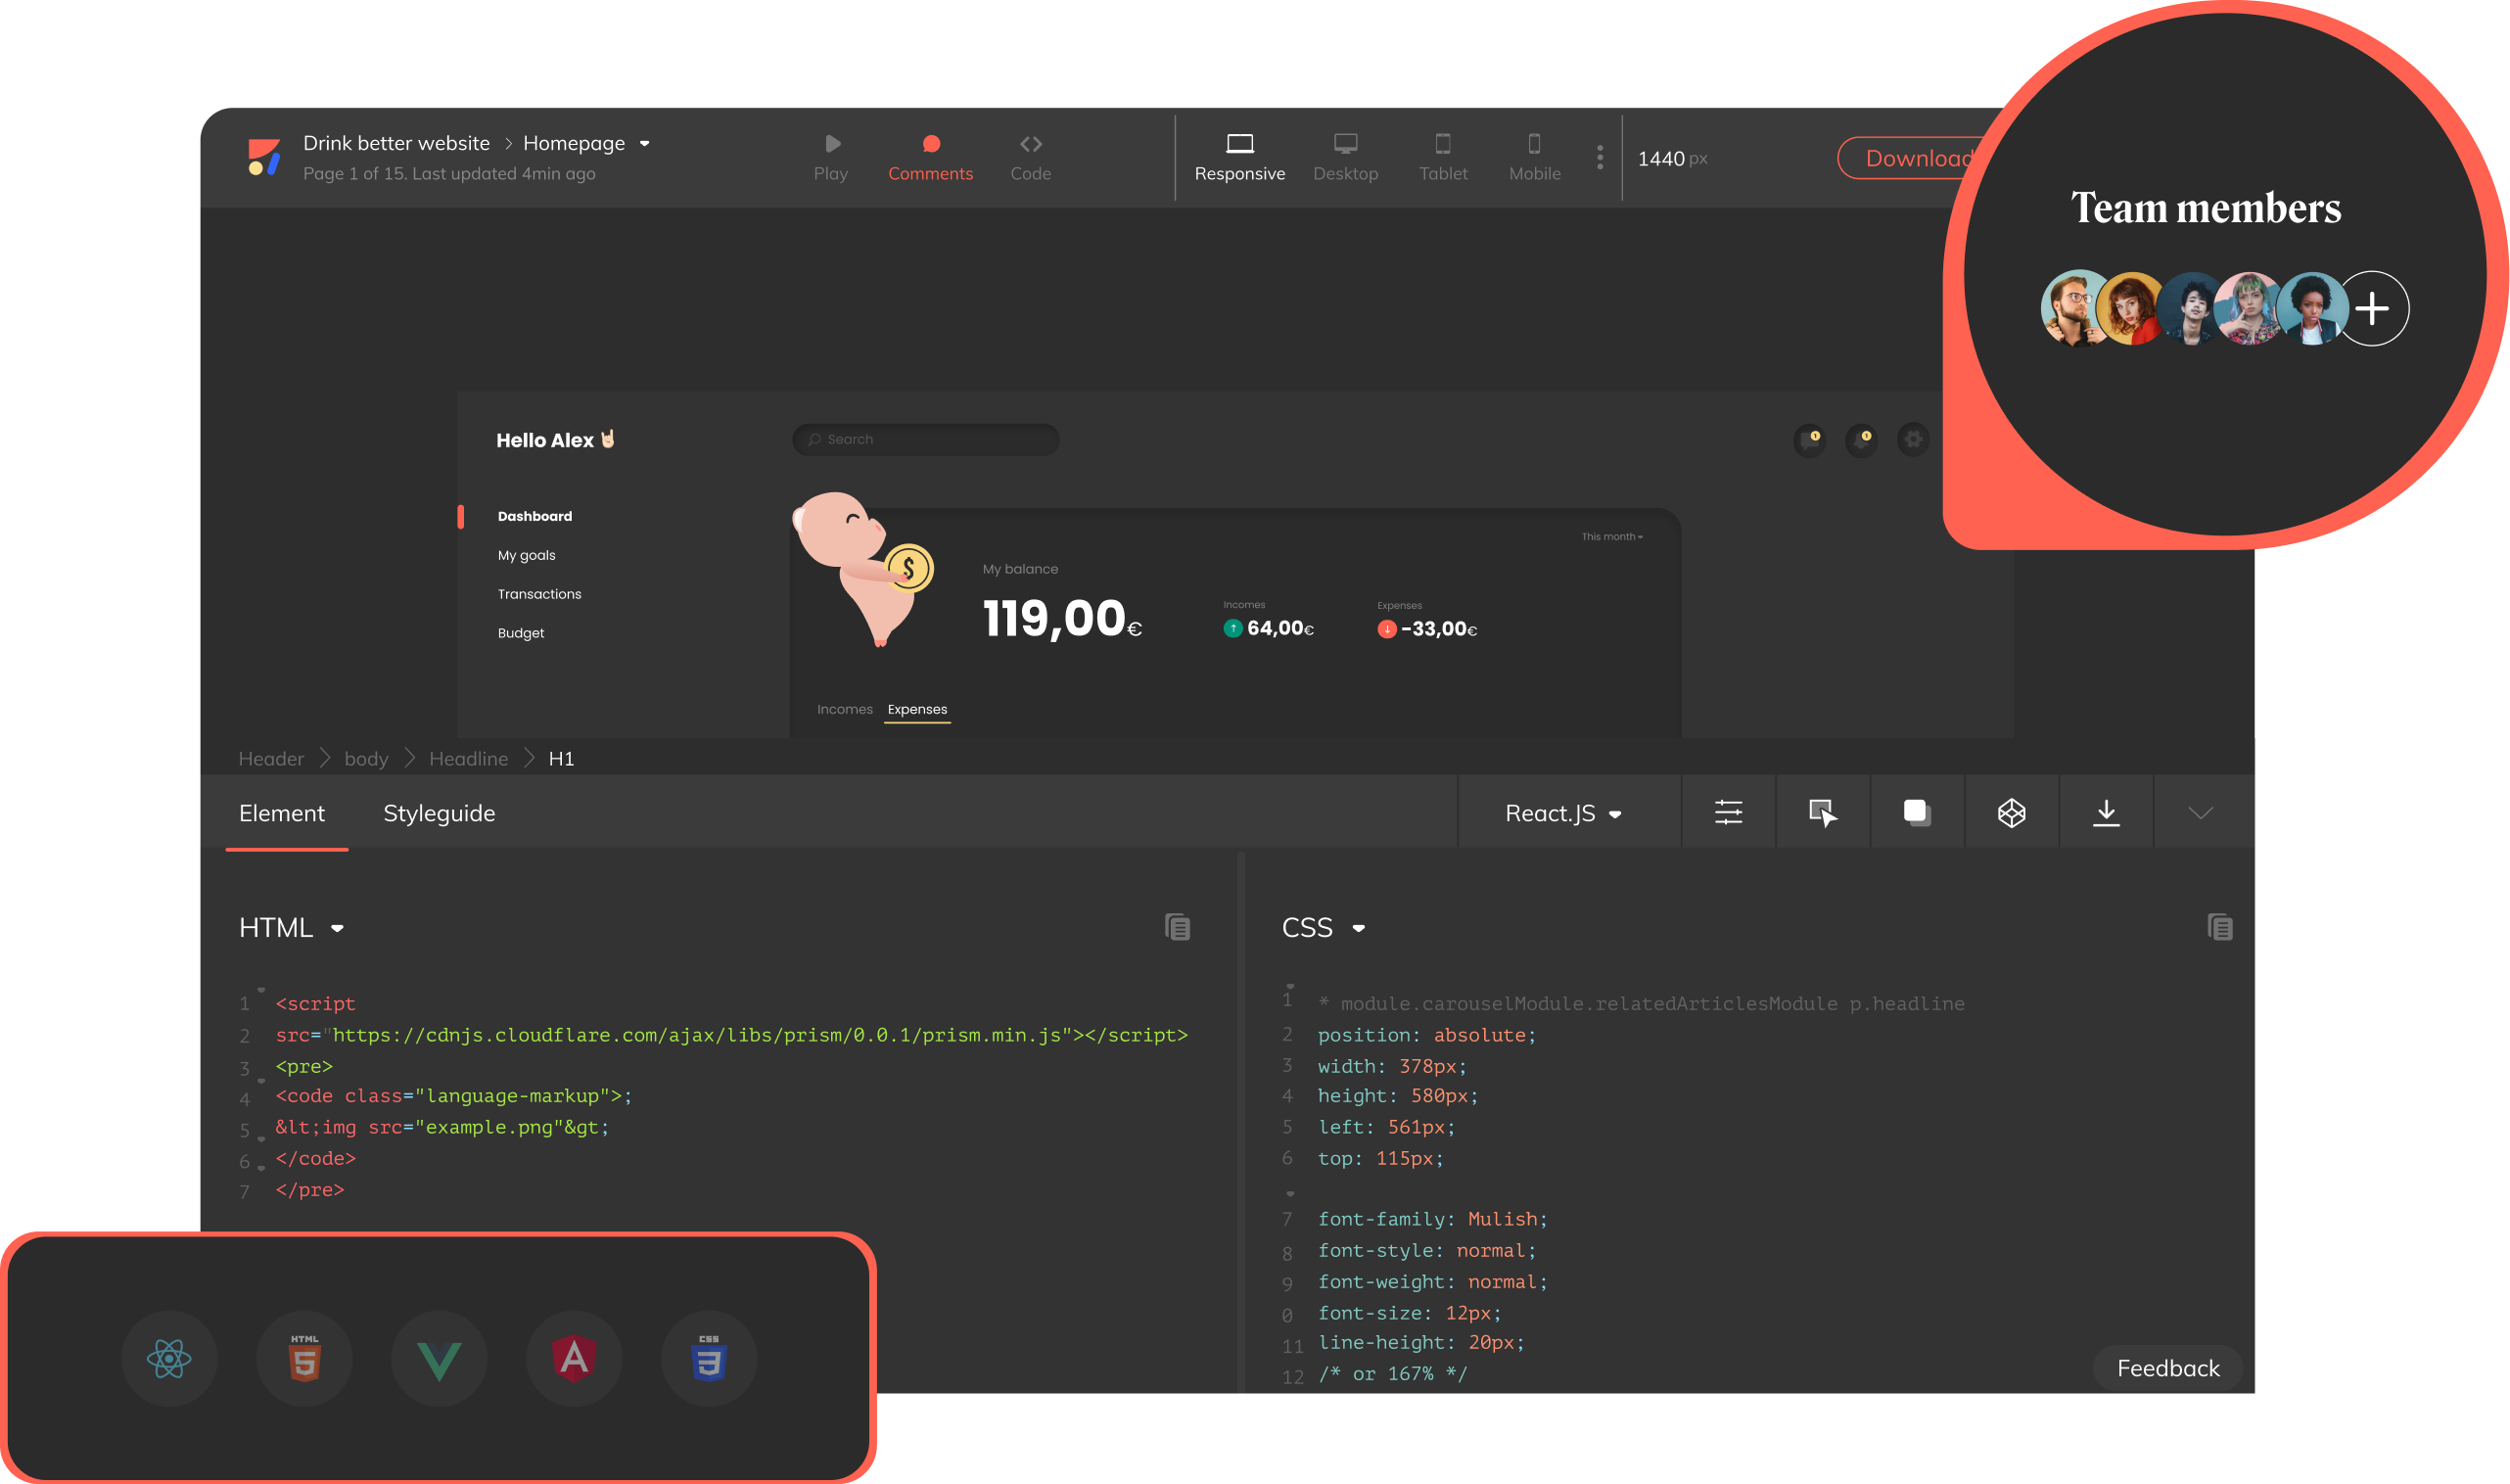Click the Angular logo icon

pos(574,1359)
